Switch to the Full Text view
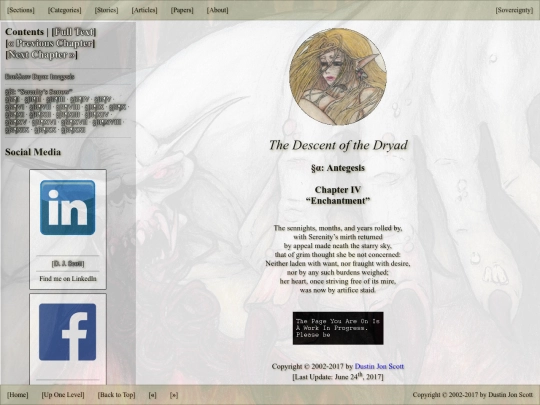 [x=74, y=32]
